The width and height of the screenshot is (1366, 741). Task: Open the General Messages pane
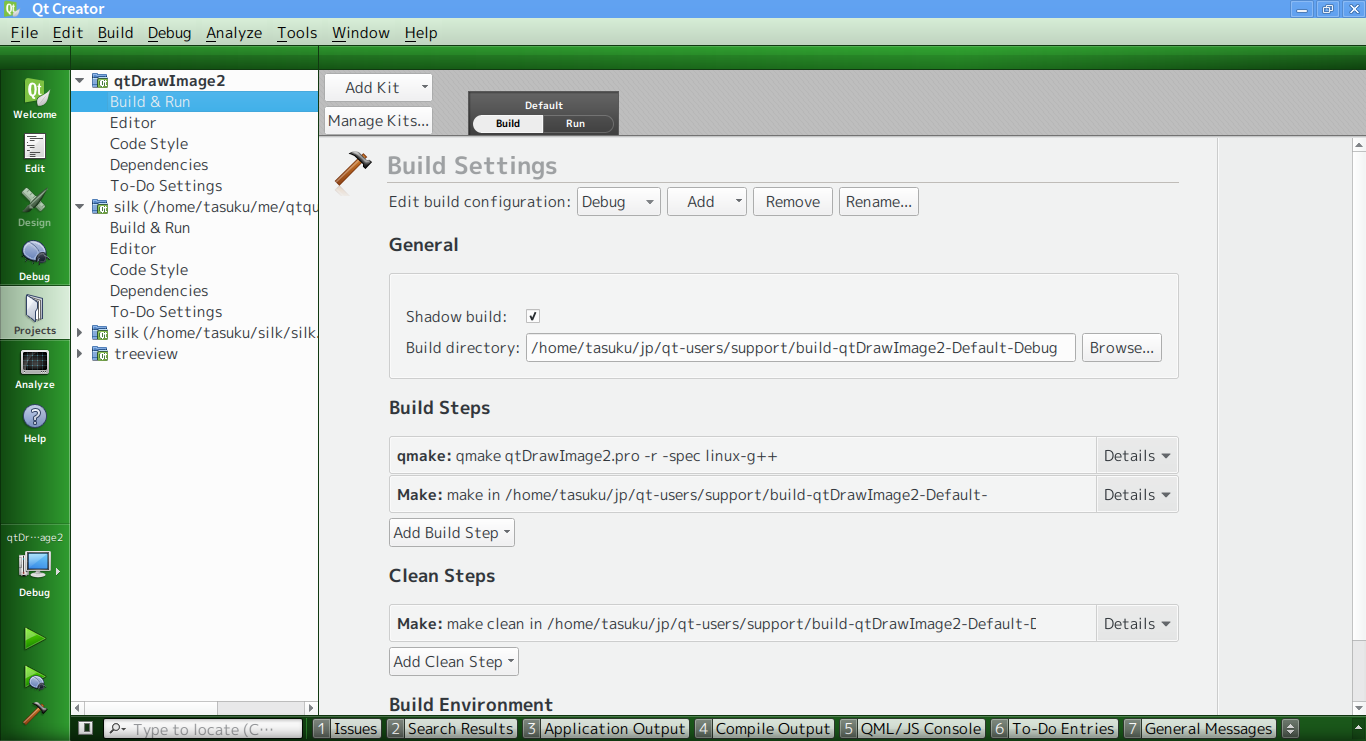[x=1200, y=729]
